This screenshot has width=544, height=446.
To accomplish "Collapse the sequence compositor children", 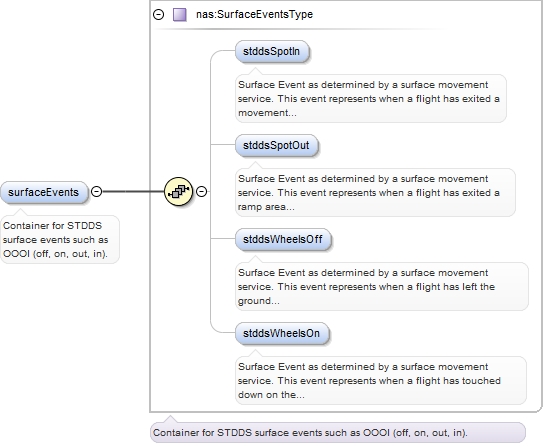I will click(x=202, y=191).
